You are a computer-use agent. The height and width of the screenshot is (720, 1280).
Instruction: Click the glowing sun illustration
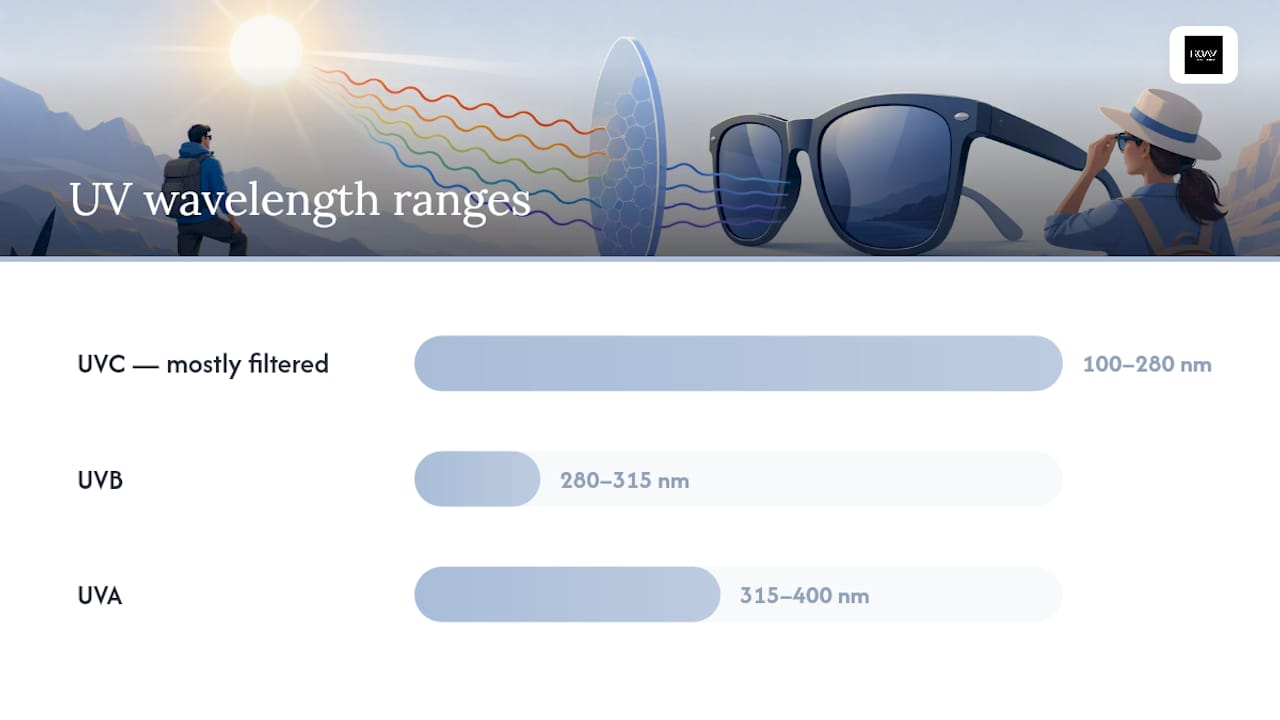coord(265,50)
